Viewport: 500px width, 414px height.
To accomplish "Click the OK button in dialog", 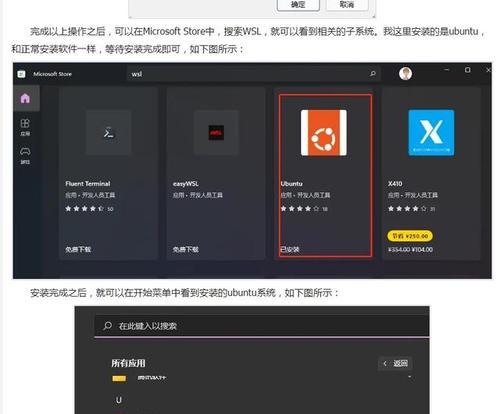I will pos(298,5).
